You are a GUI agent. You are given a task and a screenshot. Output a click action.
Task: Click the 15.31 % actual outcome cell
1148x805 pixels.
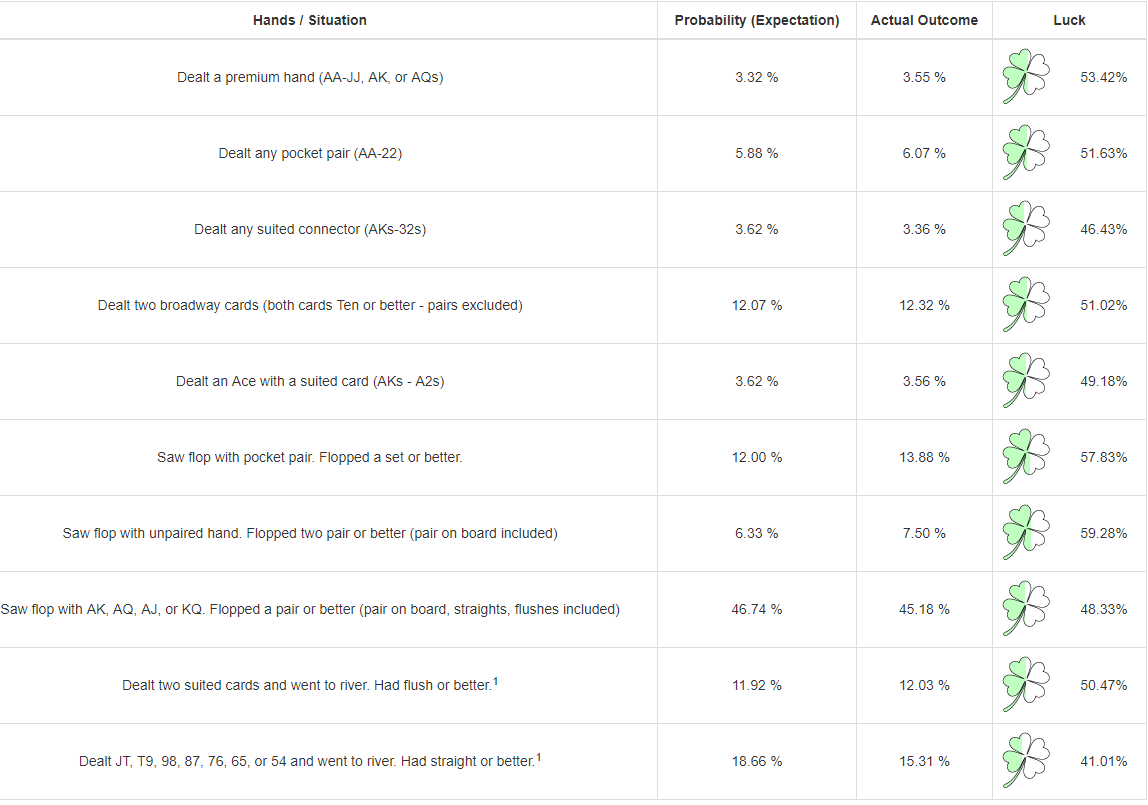click(x=924, y=762)
